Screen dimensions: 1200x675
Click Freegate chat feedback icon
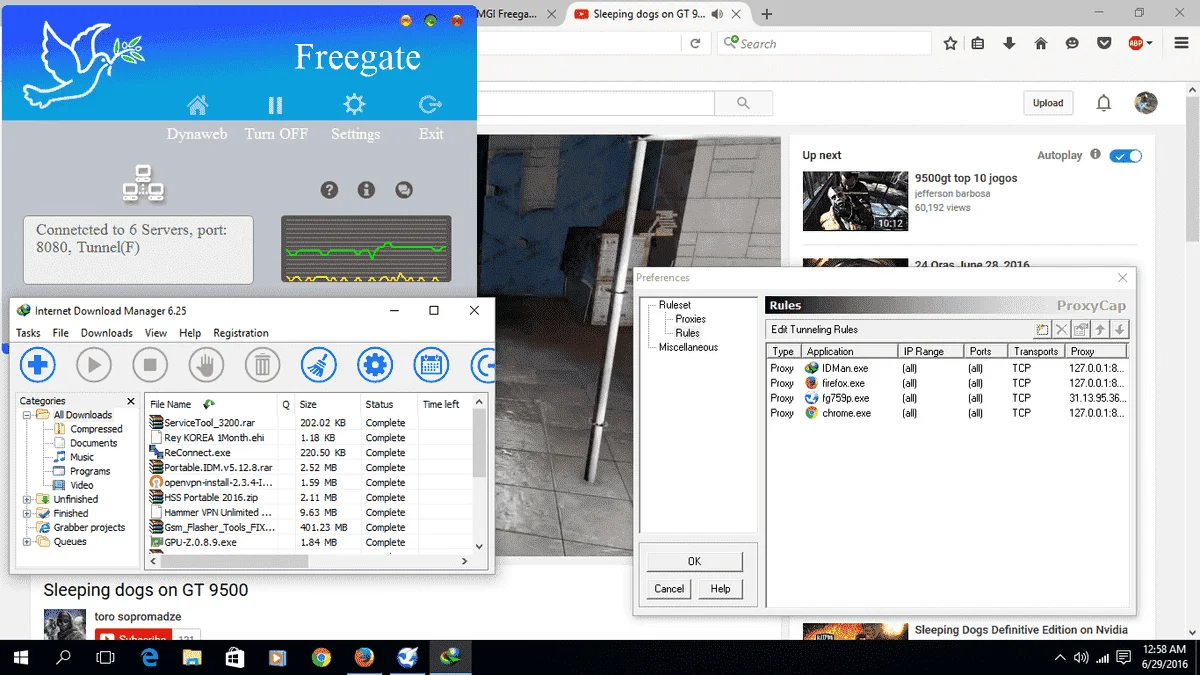tap(403, 189)
